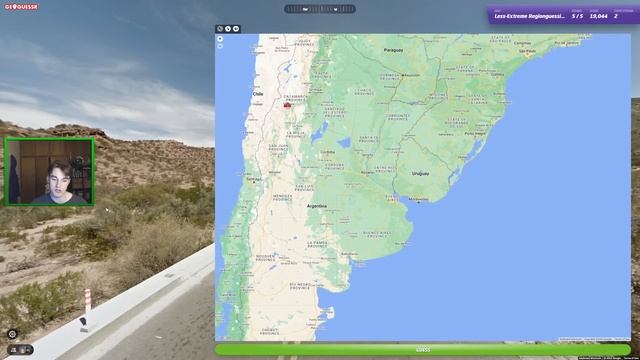Toggle the sticky map pin icon

click(x=236, y=29)
